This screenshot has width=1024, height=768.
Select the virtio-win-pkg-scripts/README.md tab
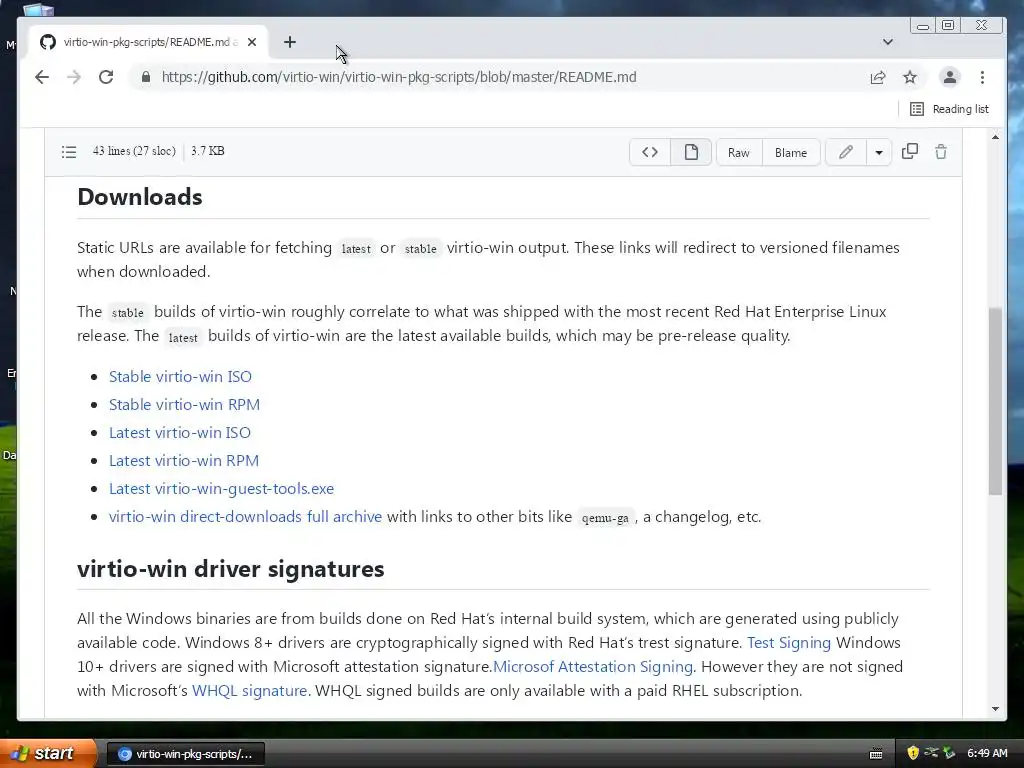148,42
